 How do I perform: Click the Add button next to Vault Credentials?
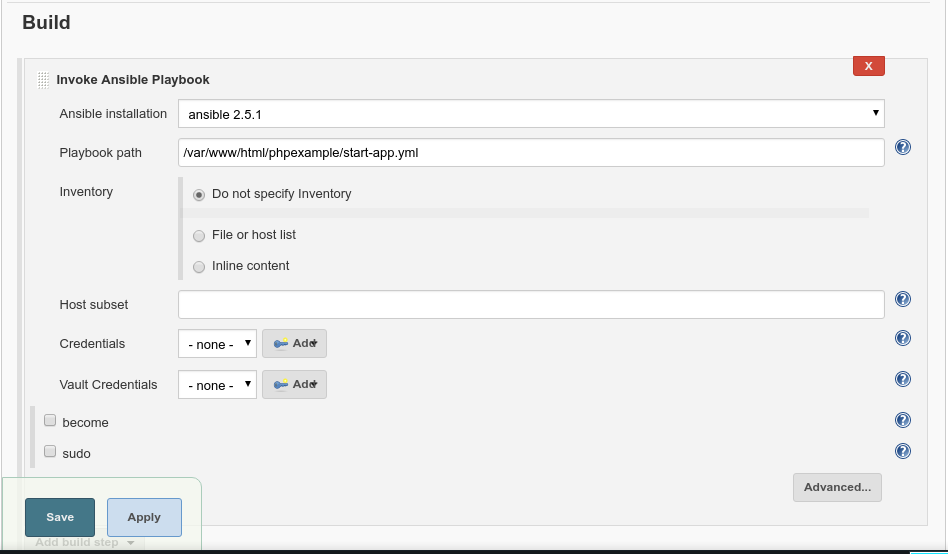tap(294, 385)
